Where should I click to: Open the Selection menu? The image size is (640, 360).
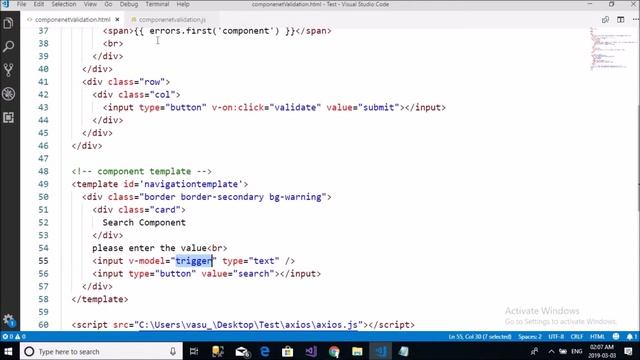(x=64, y=4)
